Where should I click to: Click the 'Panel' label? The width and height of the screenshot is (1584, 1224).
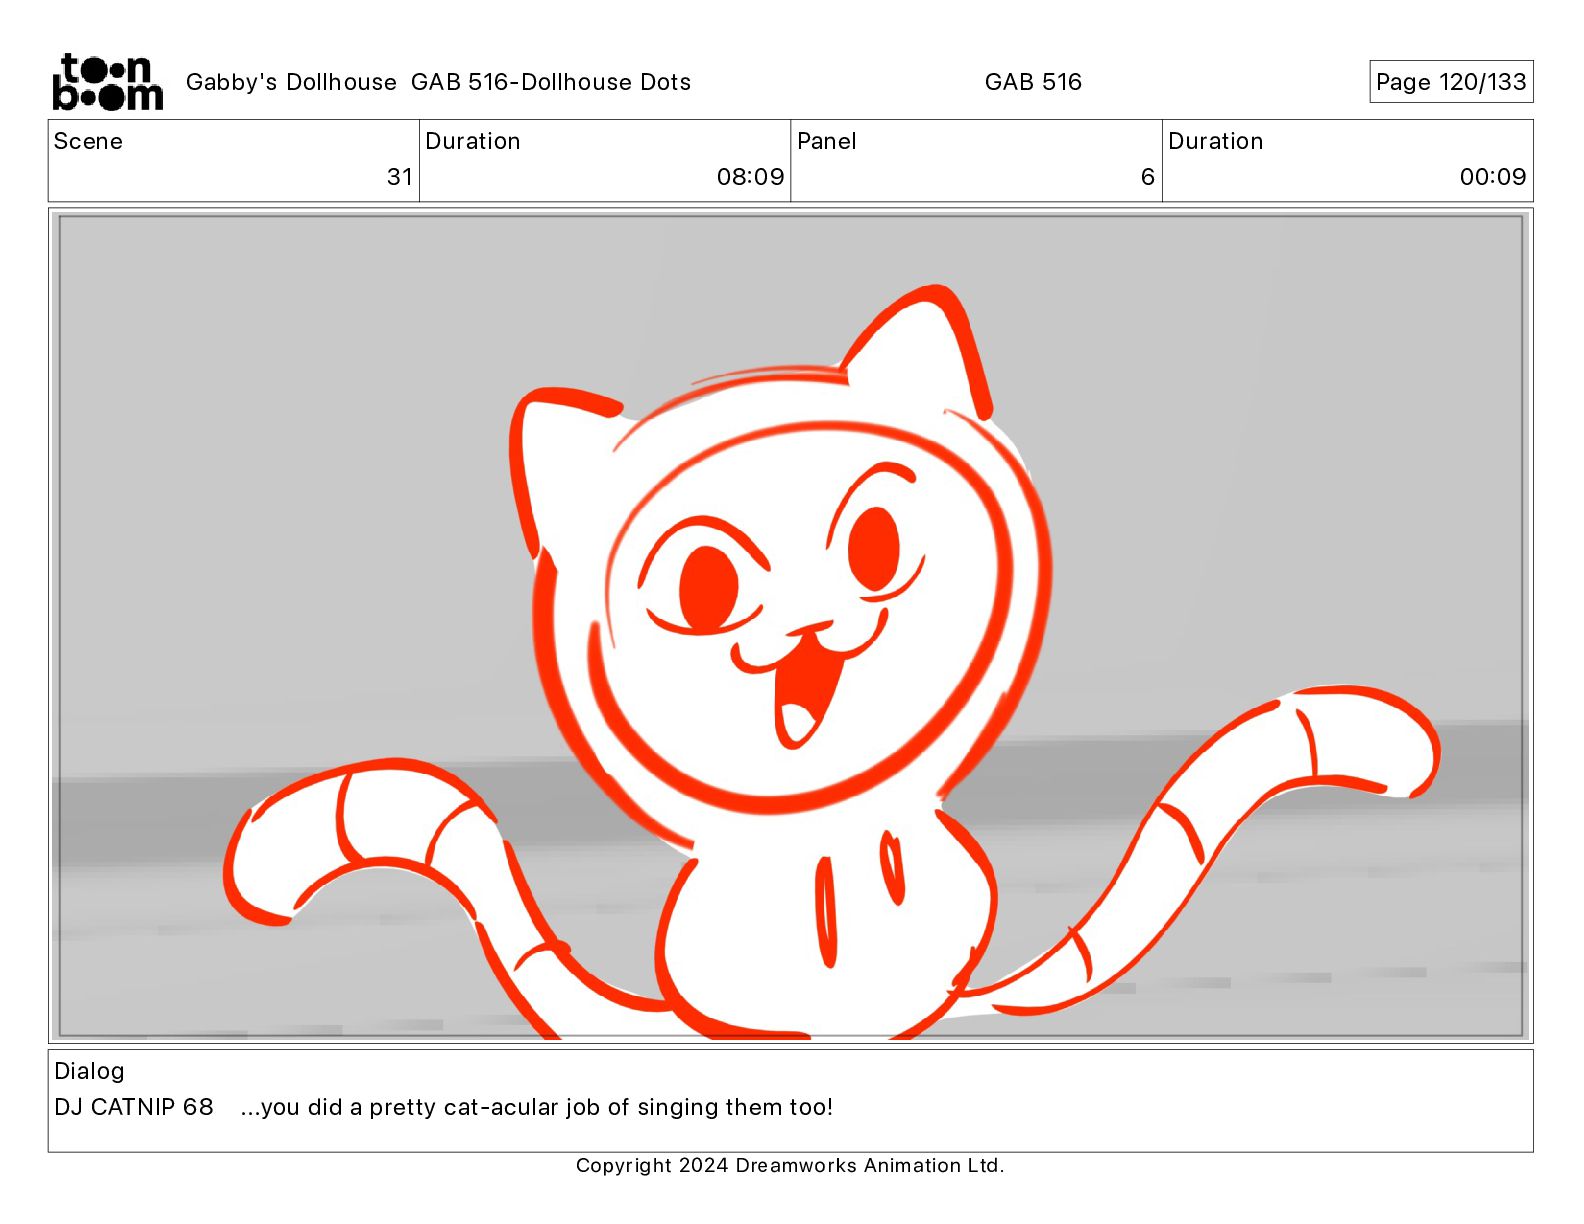click(x=827, y=141)
